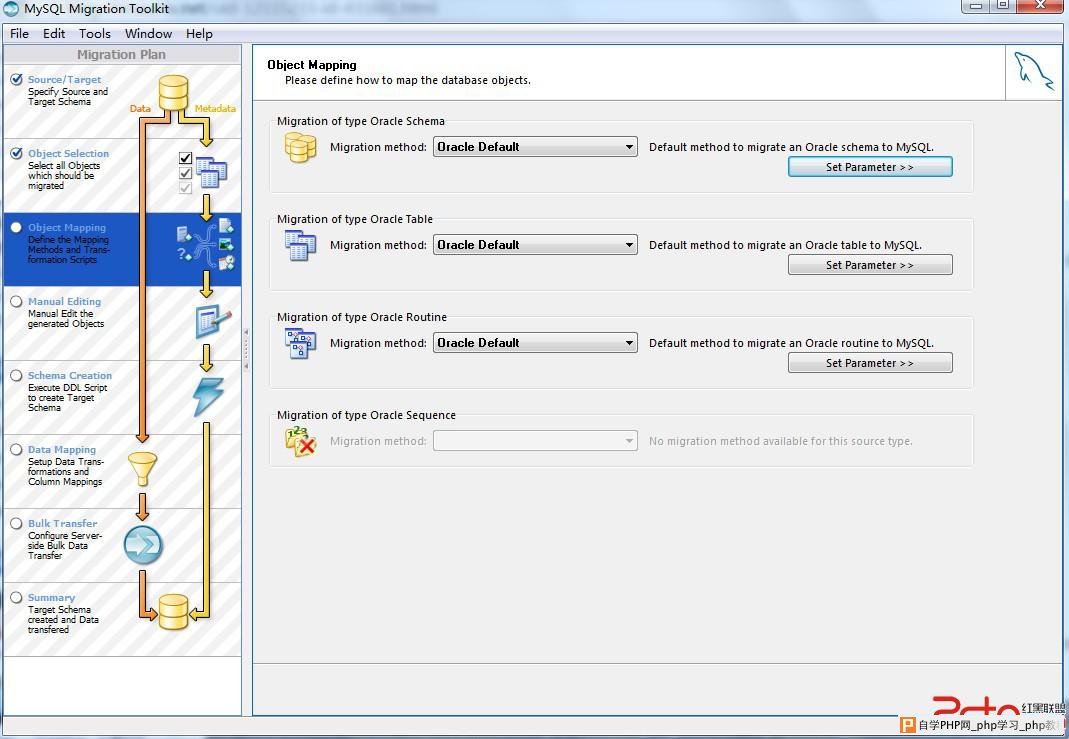Screen dimensions: 1069x739
Task: Click 'Migration of type Oracle Schema' label
Action: (361, 121)
